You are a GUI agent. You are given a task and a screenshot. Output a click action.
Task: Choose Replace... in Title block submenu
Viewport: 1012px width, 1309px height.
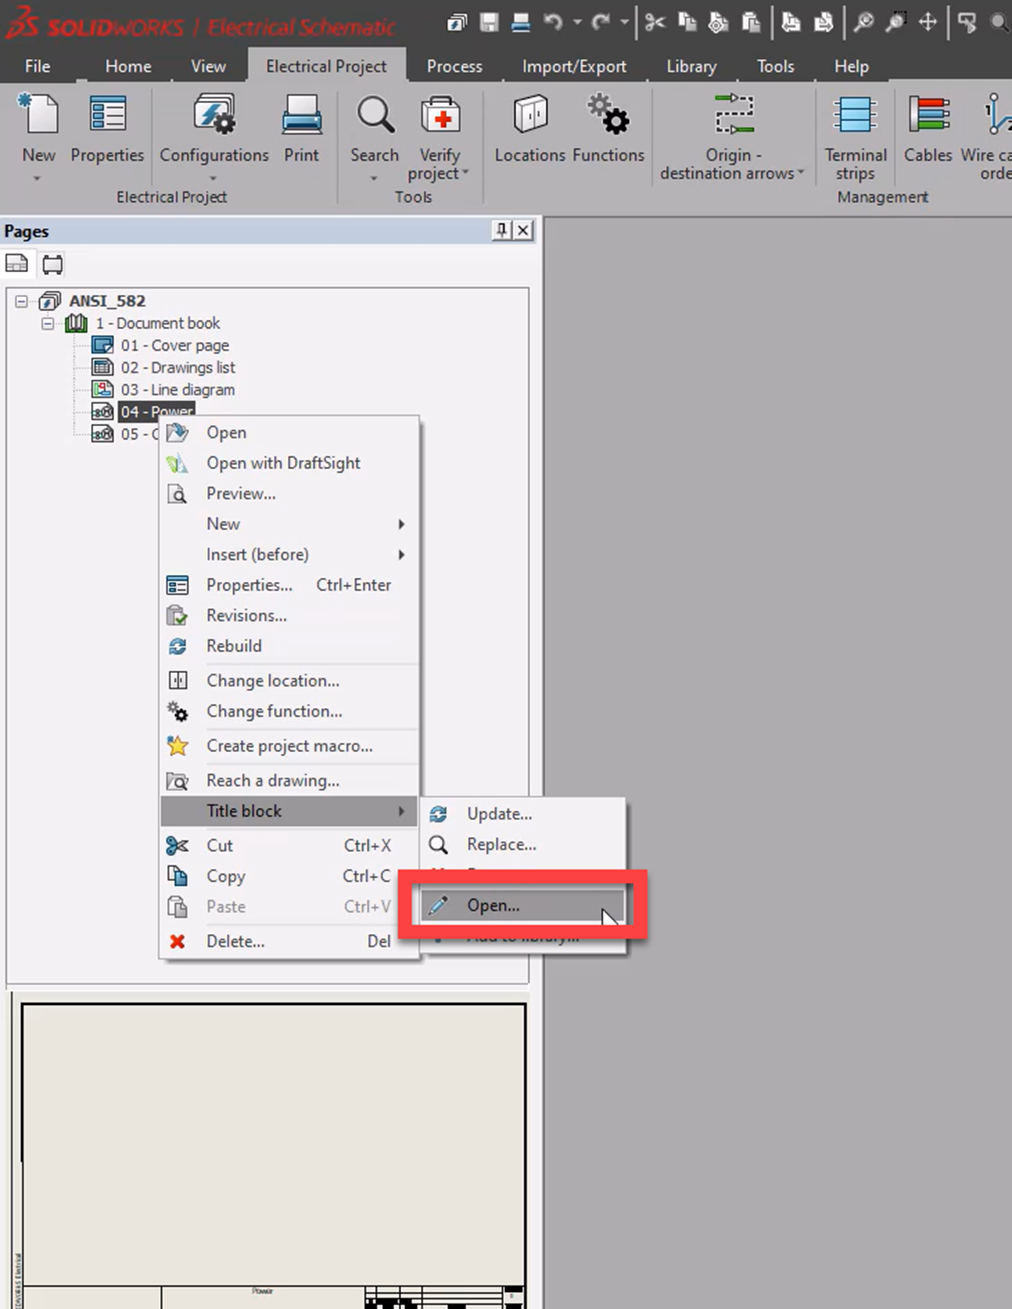(523, 844)
